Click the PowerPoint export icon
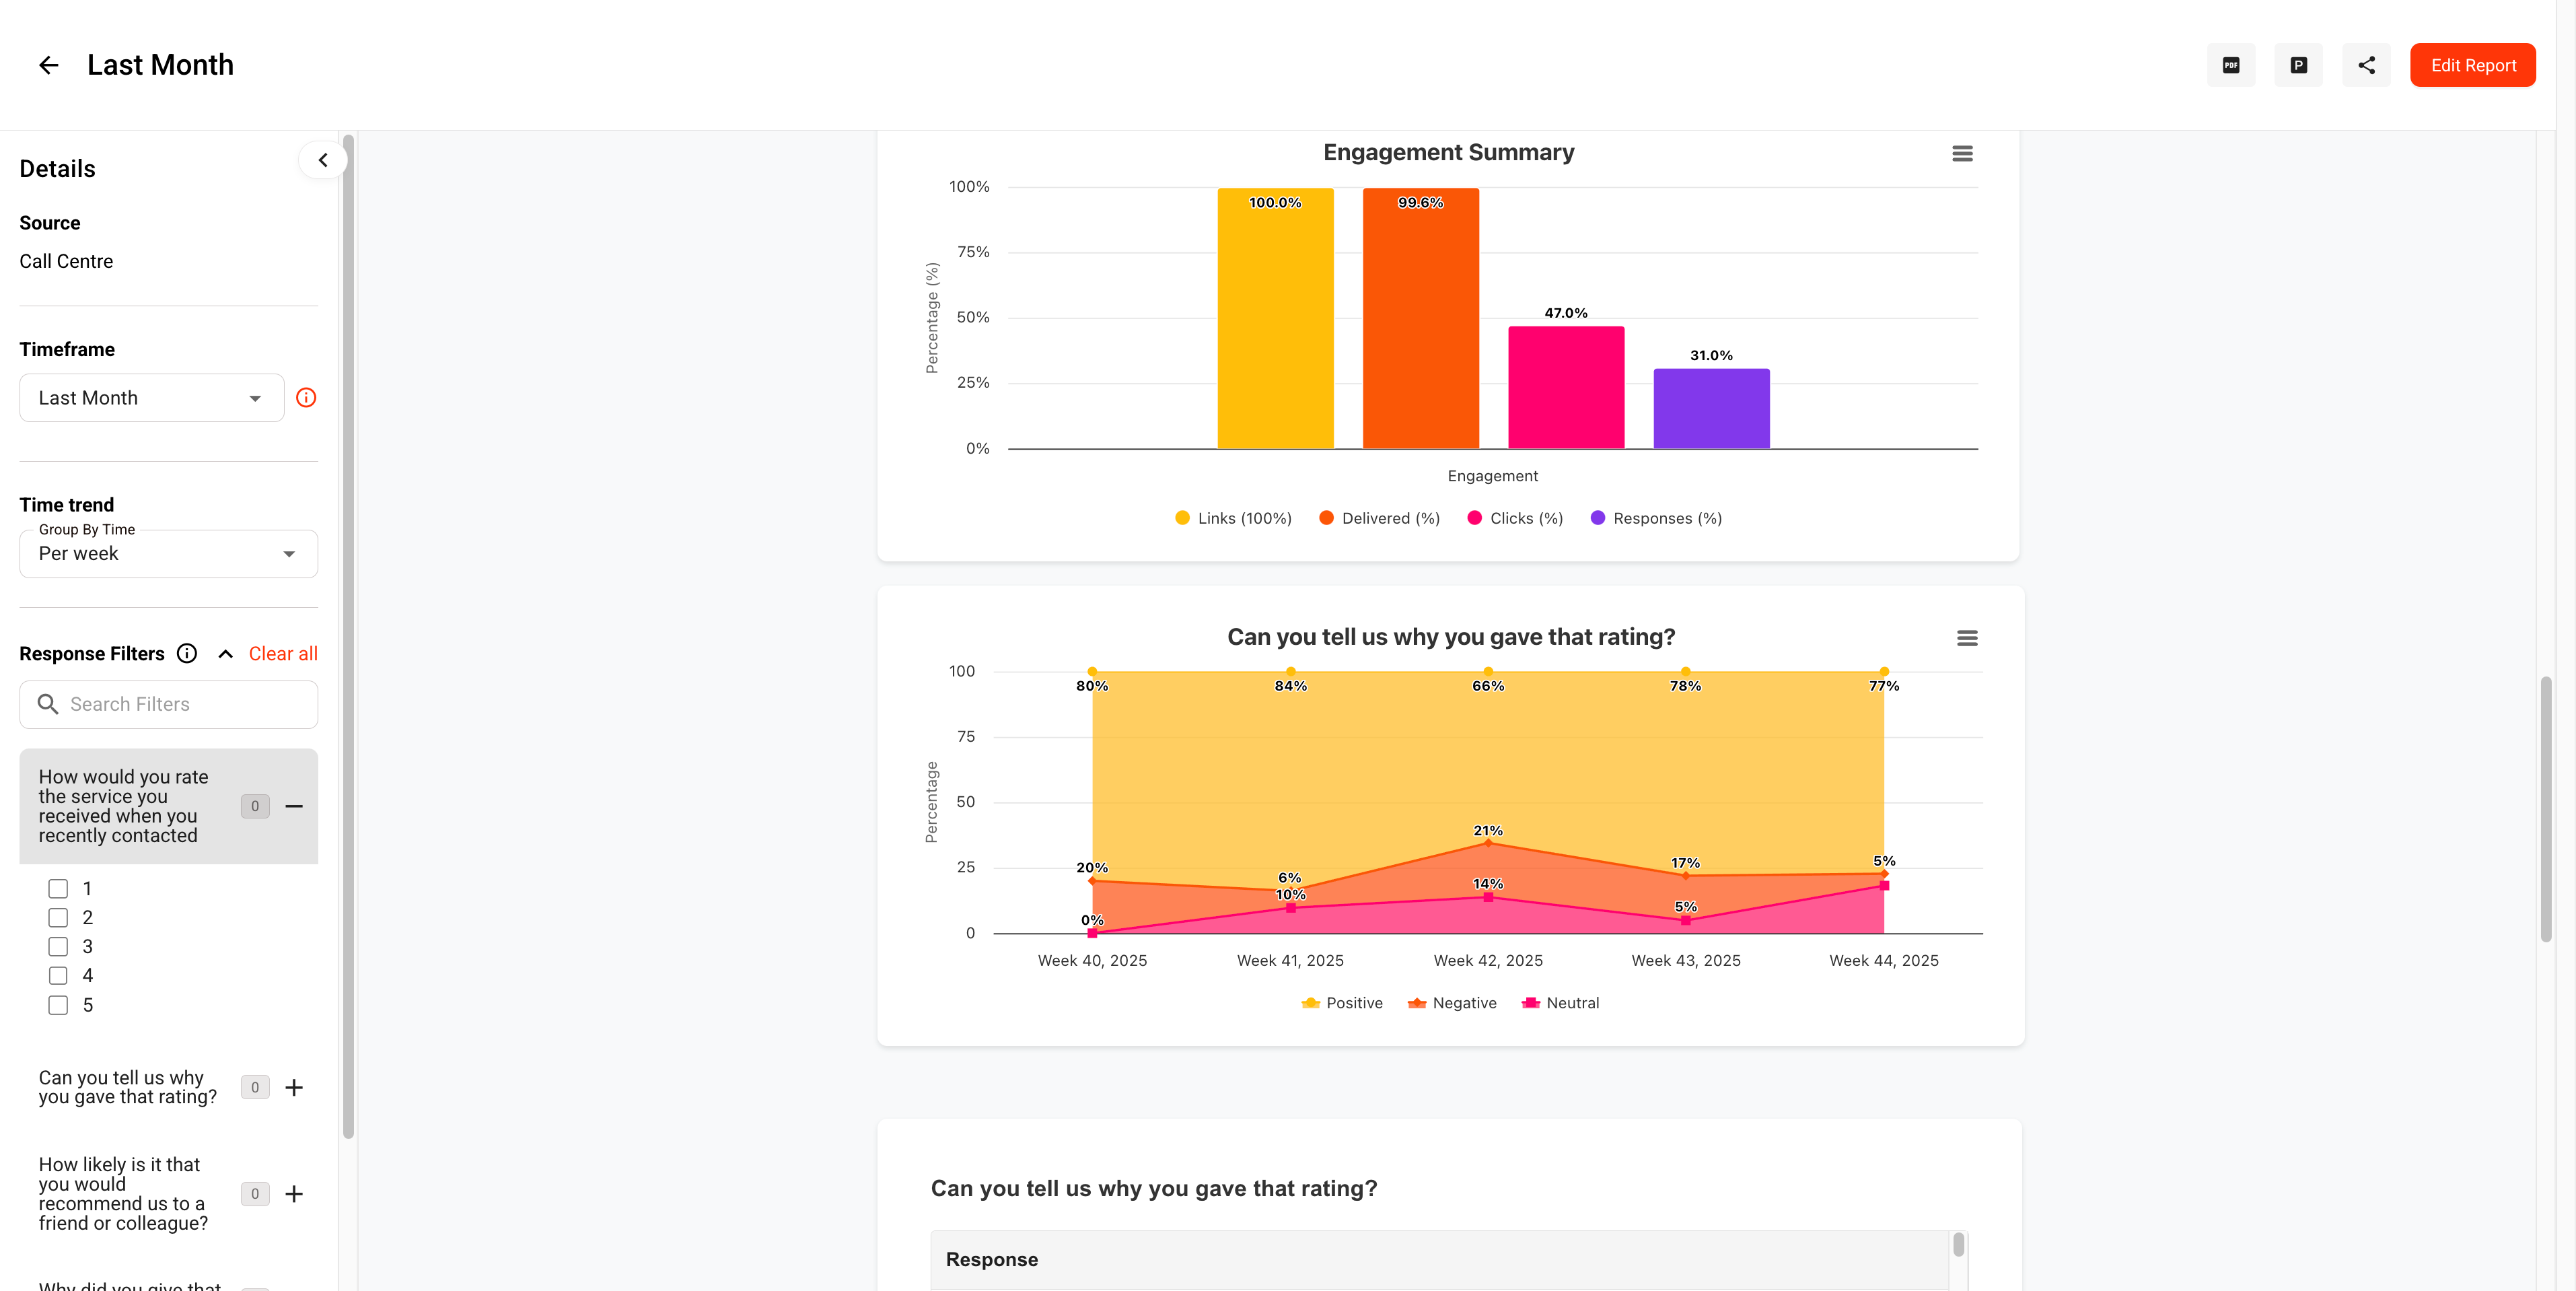The height and width of the screenshot is (1291, 2576). point(2298,65)
